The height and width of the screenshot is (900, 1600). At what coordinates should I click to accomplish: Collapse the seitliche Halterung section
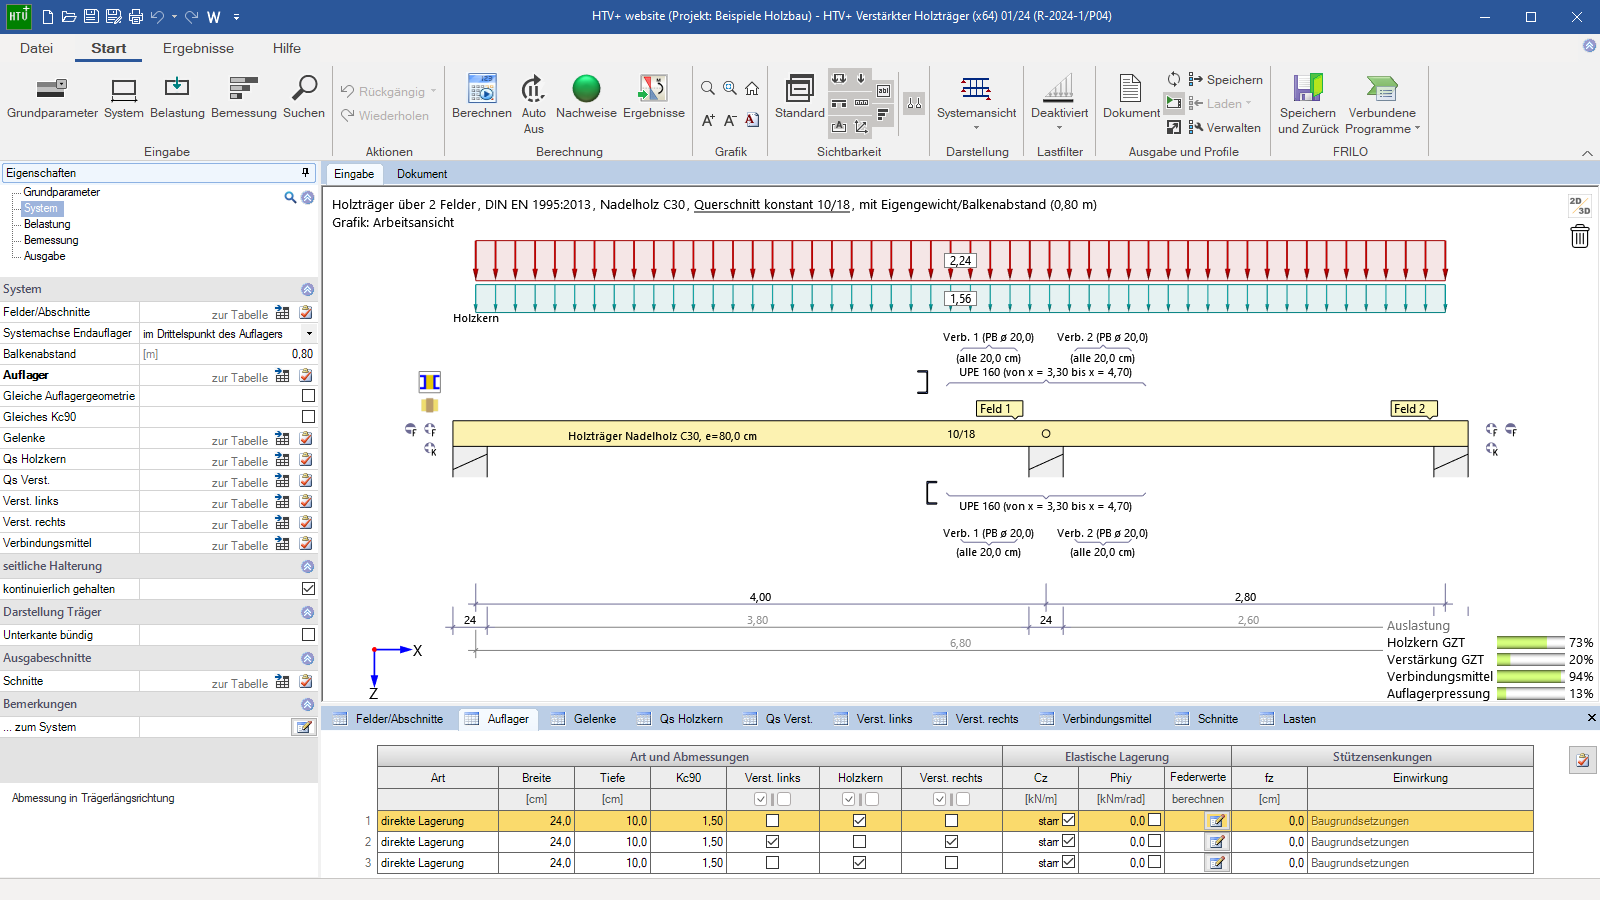point(308,567)
